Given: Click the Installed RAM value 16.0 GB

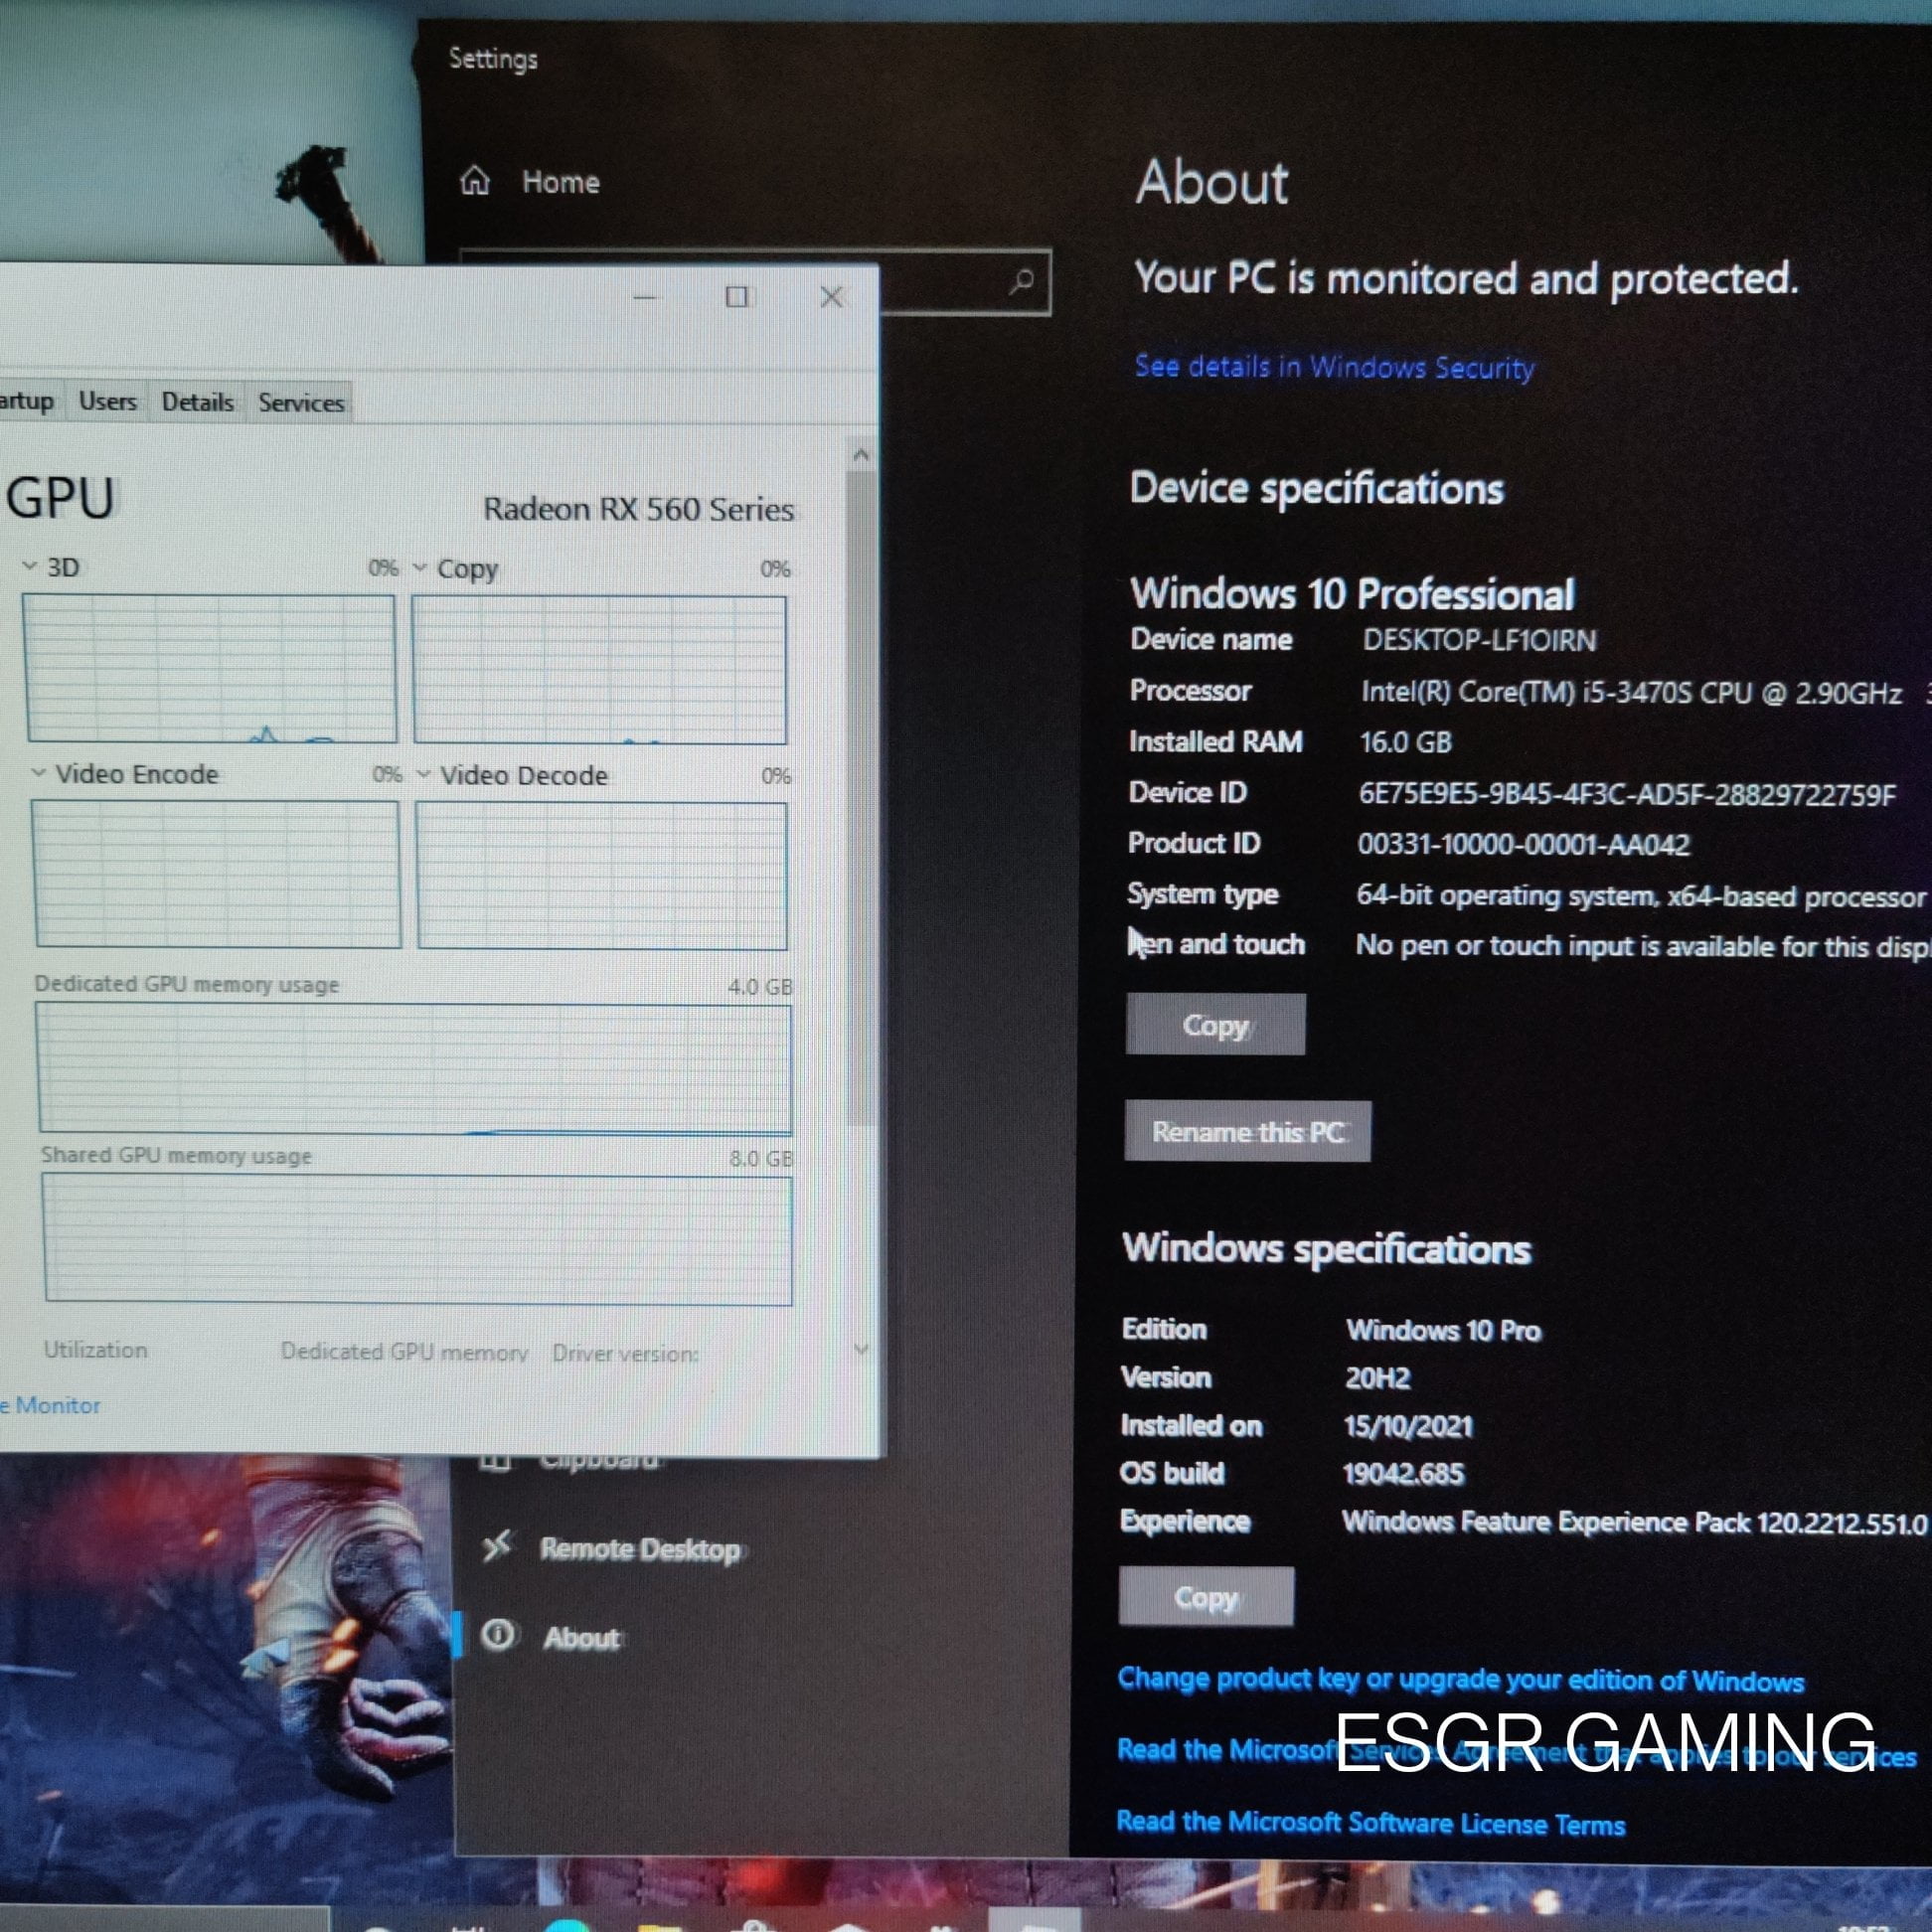Looking at the screenshot, I should coord(1405,743).
